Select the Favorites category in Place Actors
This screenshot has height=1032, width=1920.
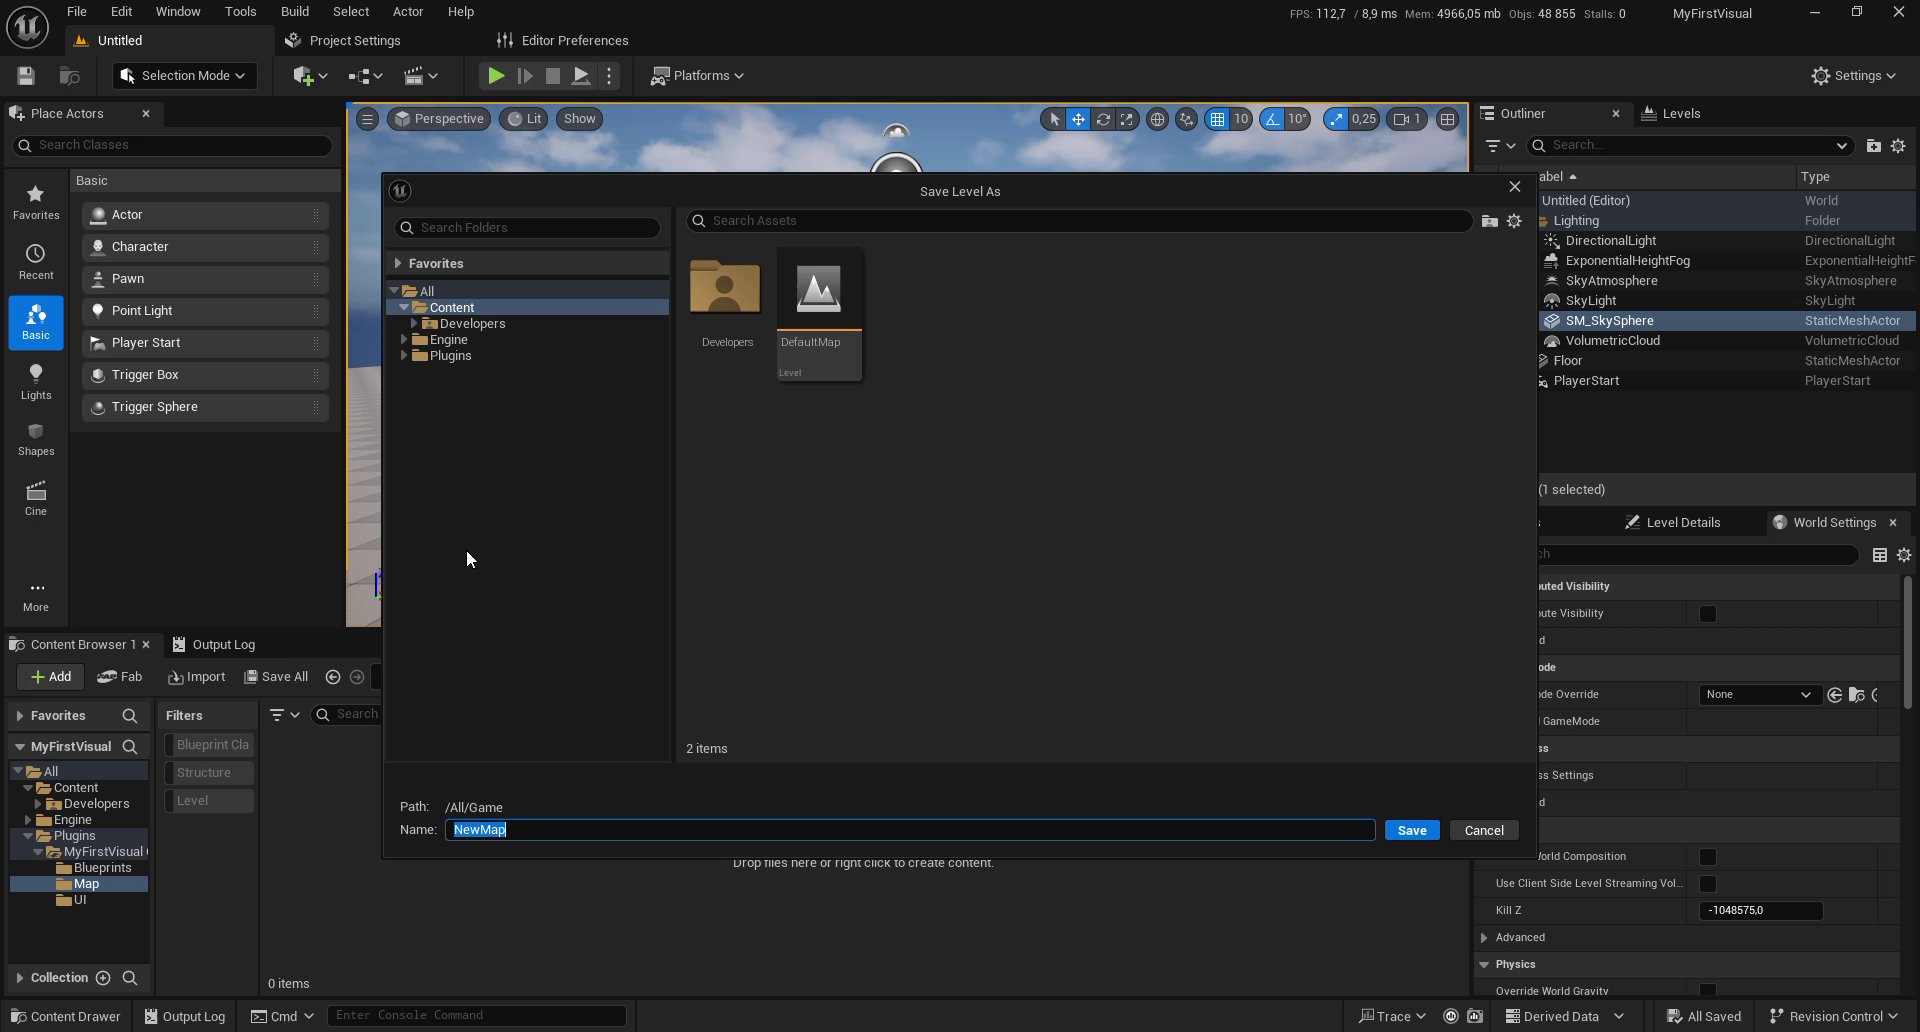36,203
